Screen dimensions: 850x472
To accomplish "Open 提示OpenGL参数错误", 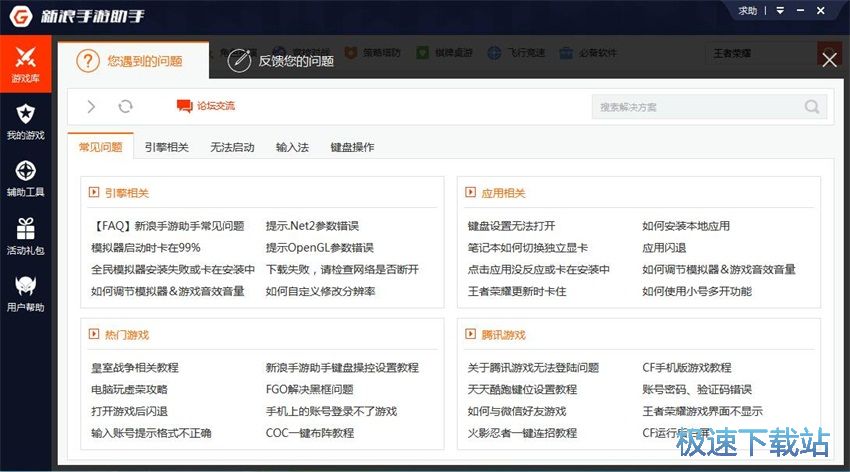I will 320,248.
